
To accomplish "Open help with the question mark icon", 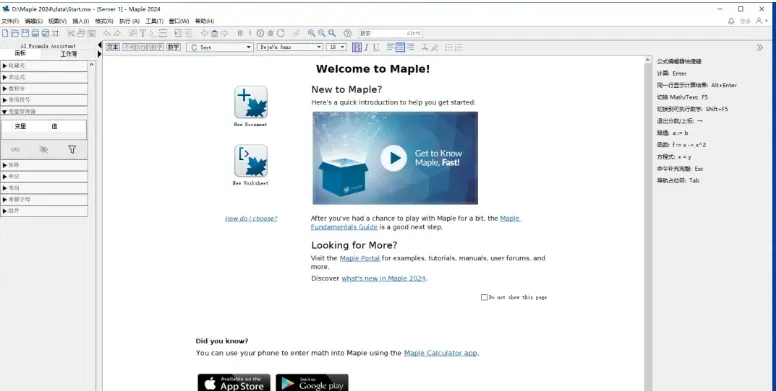I will coord(347,33).
